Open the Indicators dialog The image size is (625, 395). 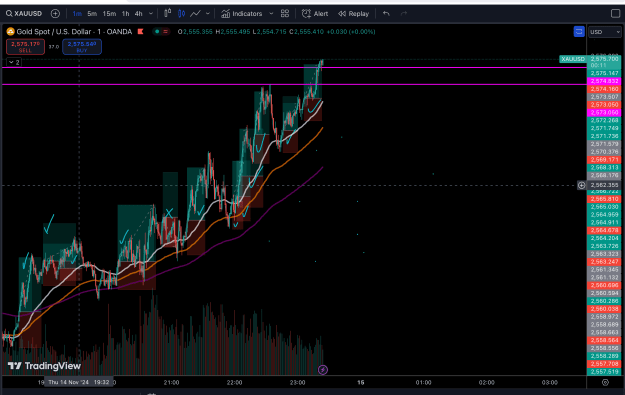coord(242,14)
